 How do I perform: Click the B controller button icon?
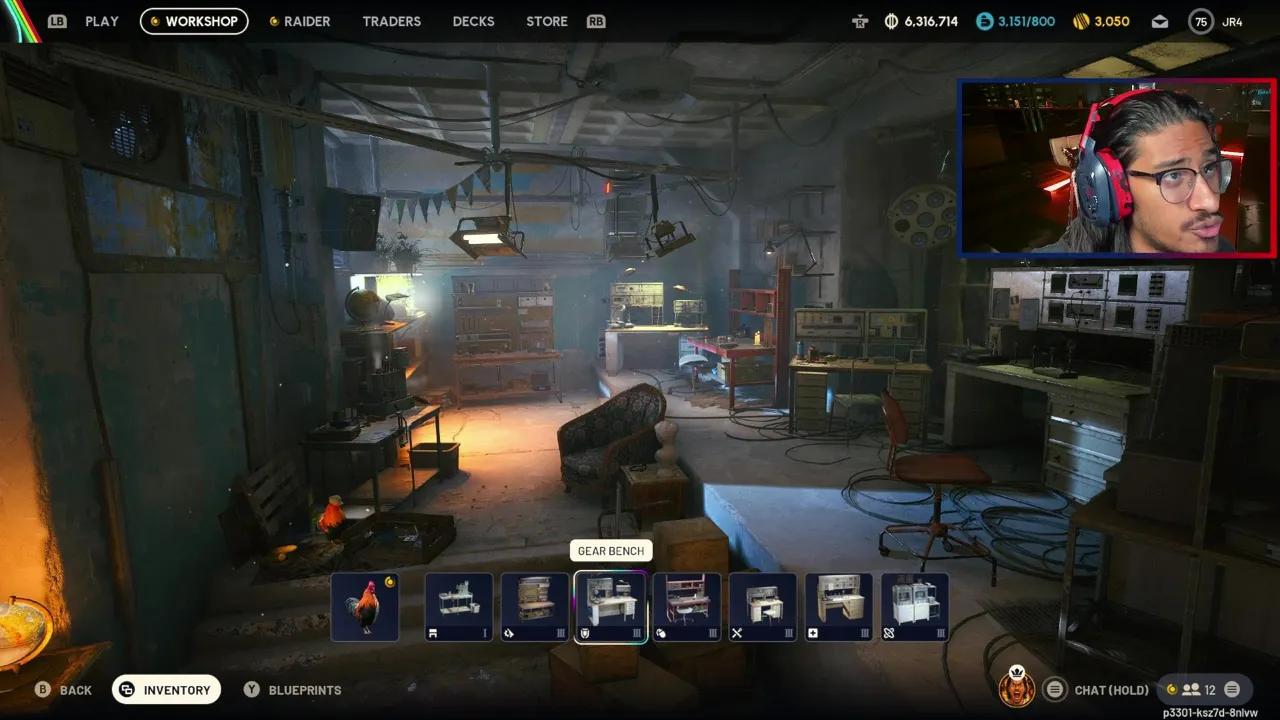tap(42, 690)
